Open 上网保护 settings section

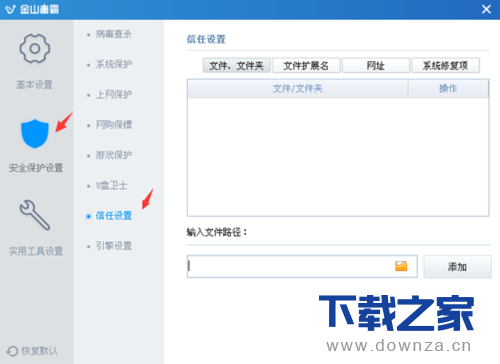pyautogui.click(x=114, y=94)
